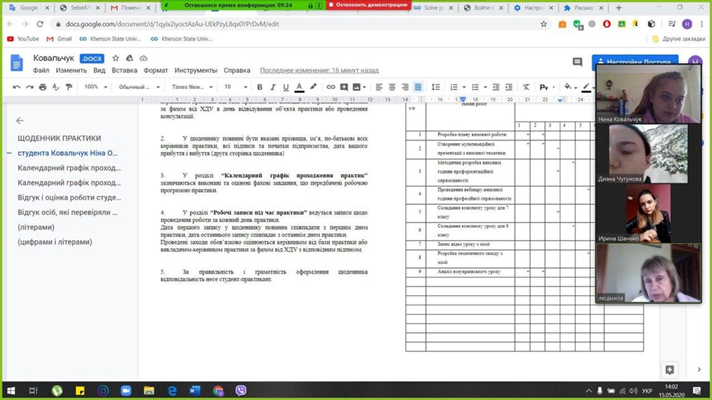Insert image toolbar icon
The image size is (712, 400).
pyautogui.click(x=356, y=87)
